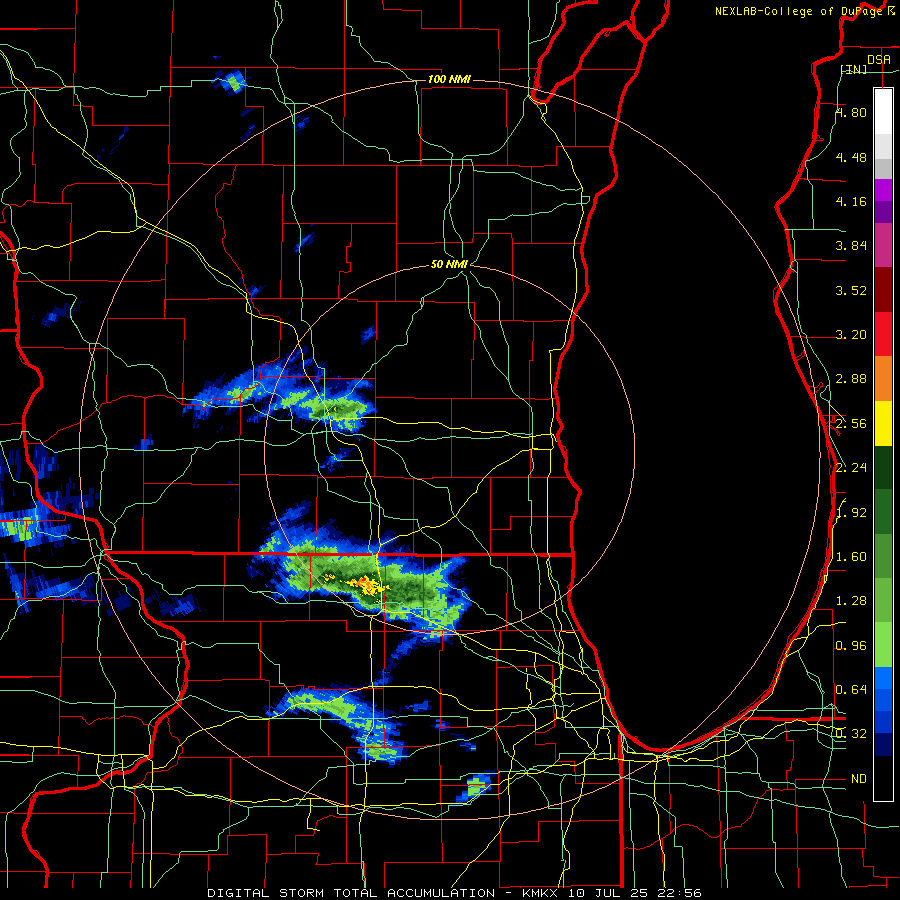Click the 3.20 legend value
Image resolution: width=900 pixels, height=900 pixels.
[x=851, y=335]
